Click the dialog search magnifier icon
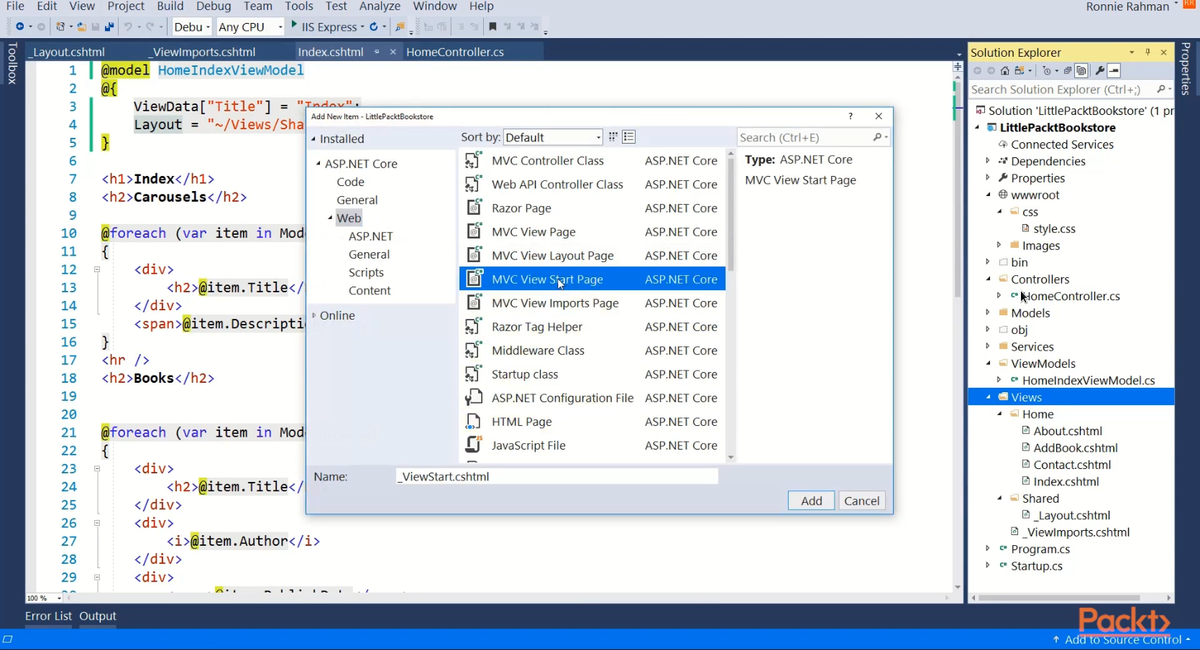The width and height of the screenshot is (1200, 650). pyautogui.click(x=877, y=137)
